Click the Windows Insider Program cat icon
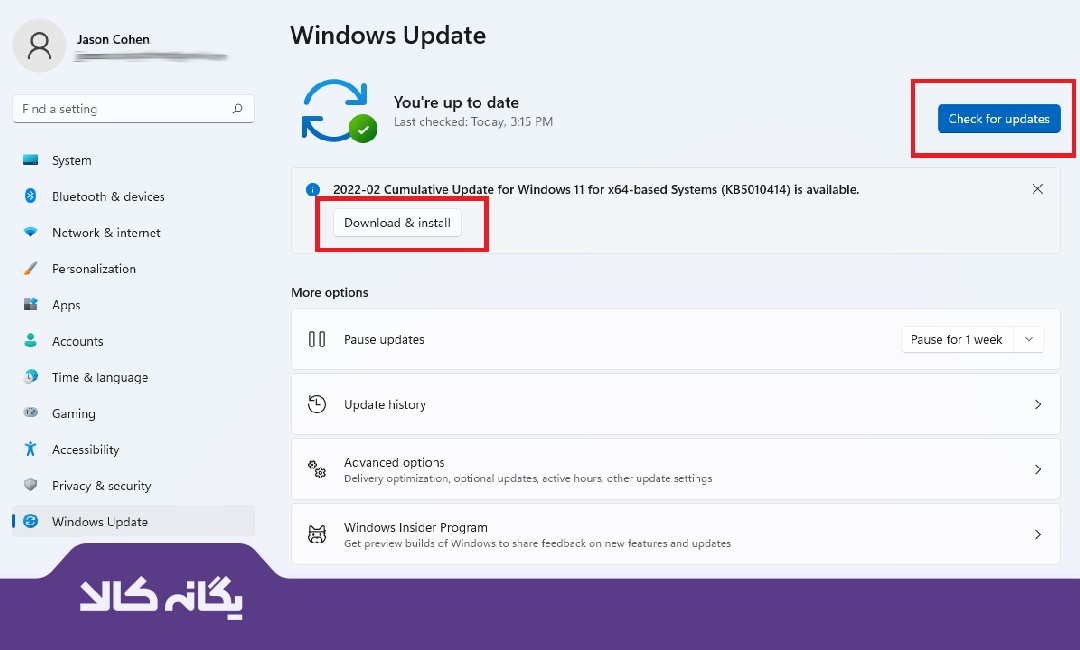The image size is (1080, 650). tap(317, 534)
